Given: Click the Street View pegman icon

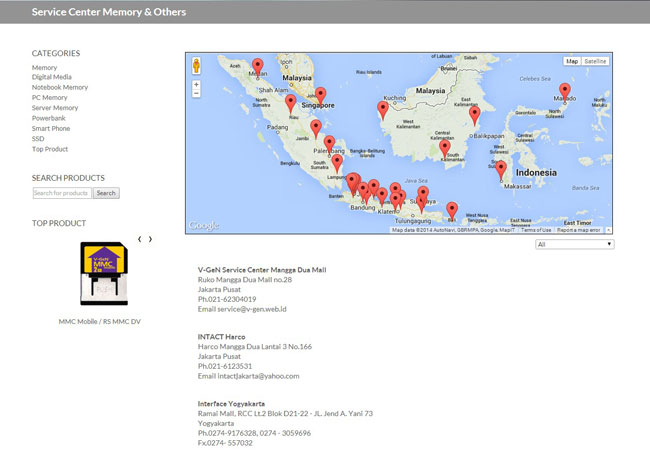Looking at the screenshot, I should [196, 66].
